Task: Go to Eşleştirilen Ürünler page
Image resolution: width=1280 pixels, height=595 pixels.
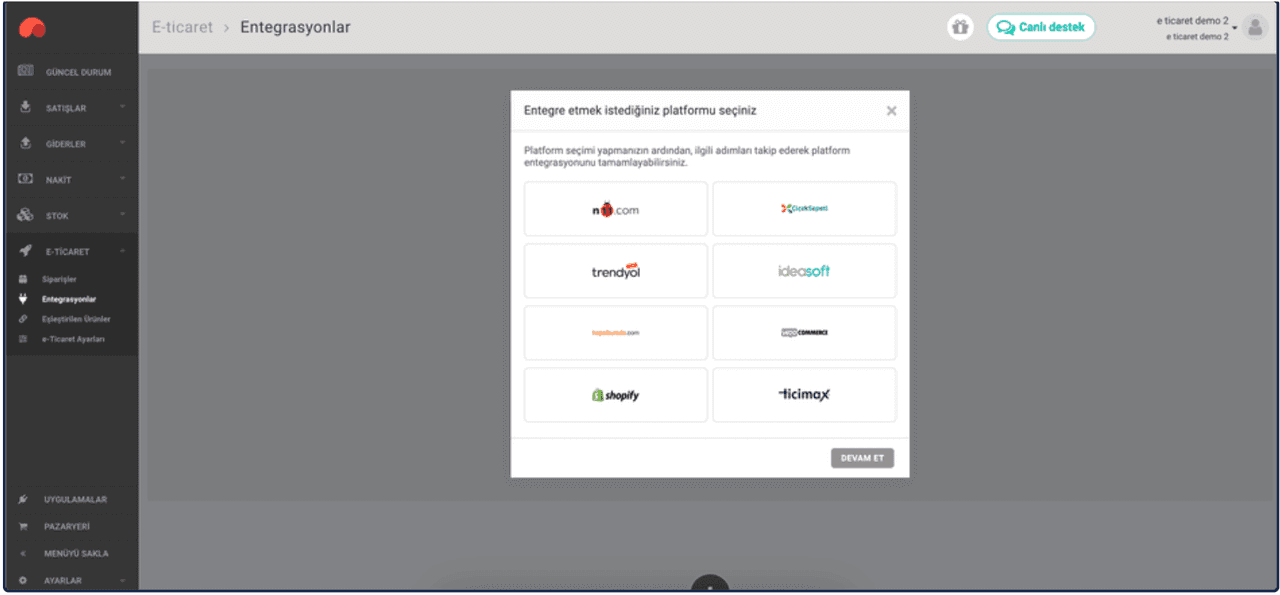Action: coord(76,319)
